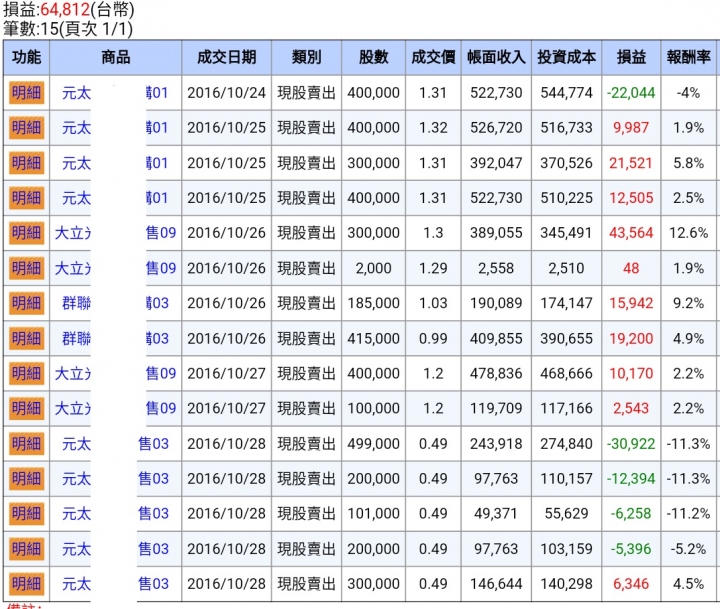Open product link in the 345,491 cost row
Image resolution: width=720 pixels, height=609 pixels.
pos(115,233)
